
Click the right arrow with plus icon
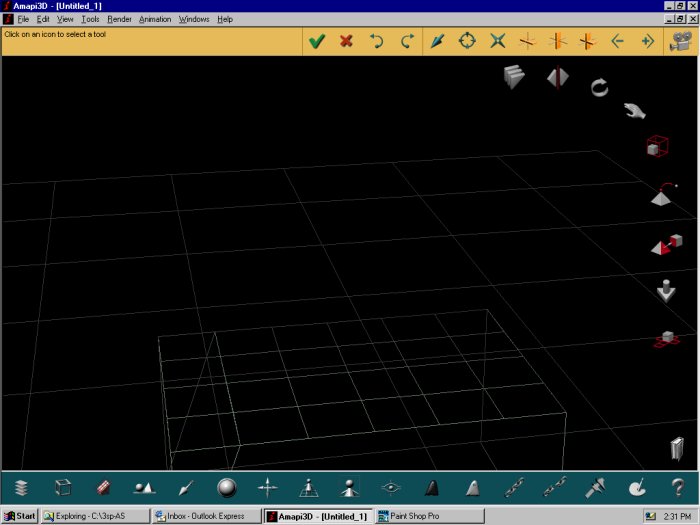pyautogui.click(x=647, y=41)
